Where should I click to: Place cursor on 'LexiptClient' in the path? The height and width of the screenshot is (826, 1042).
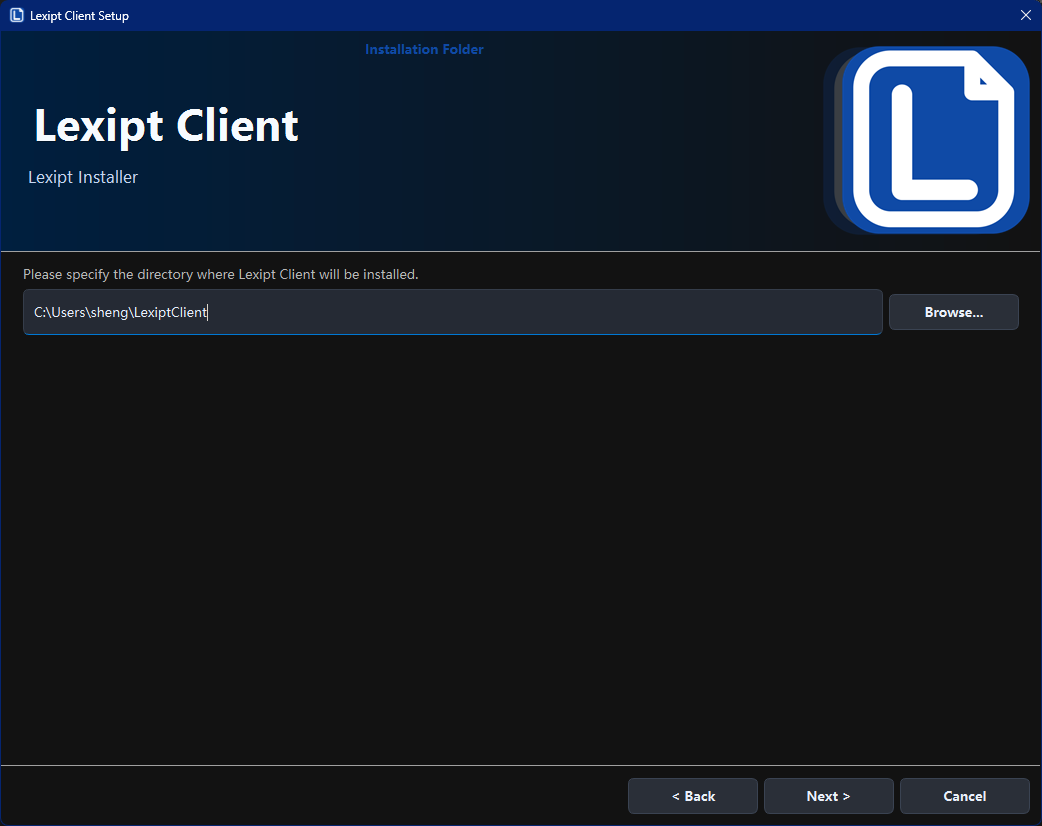(170, 313)
